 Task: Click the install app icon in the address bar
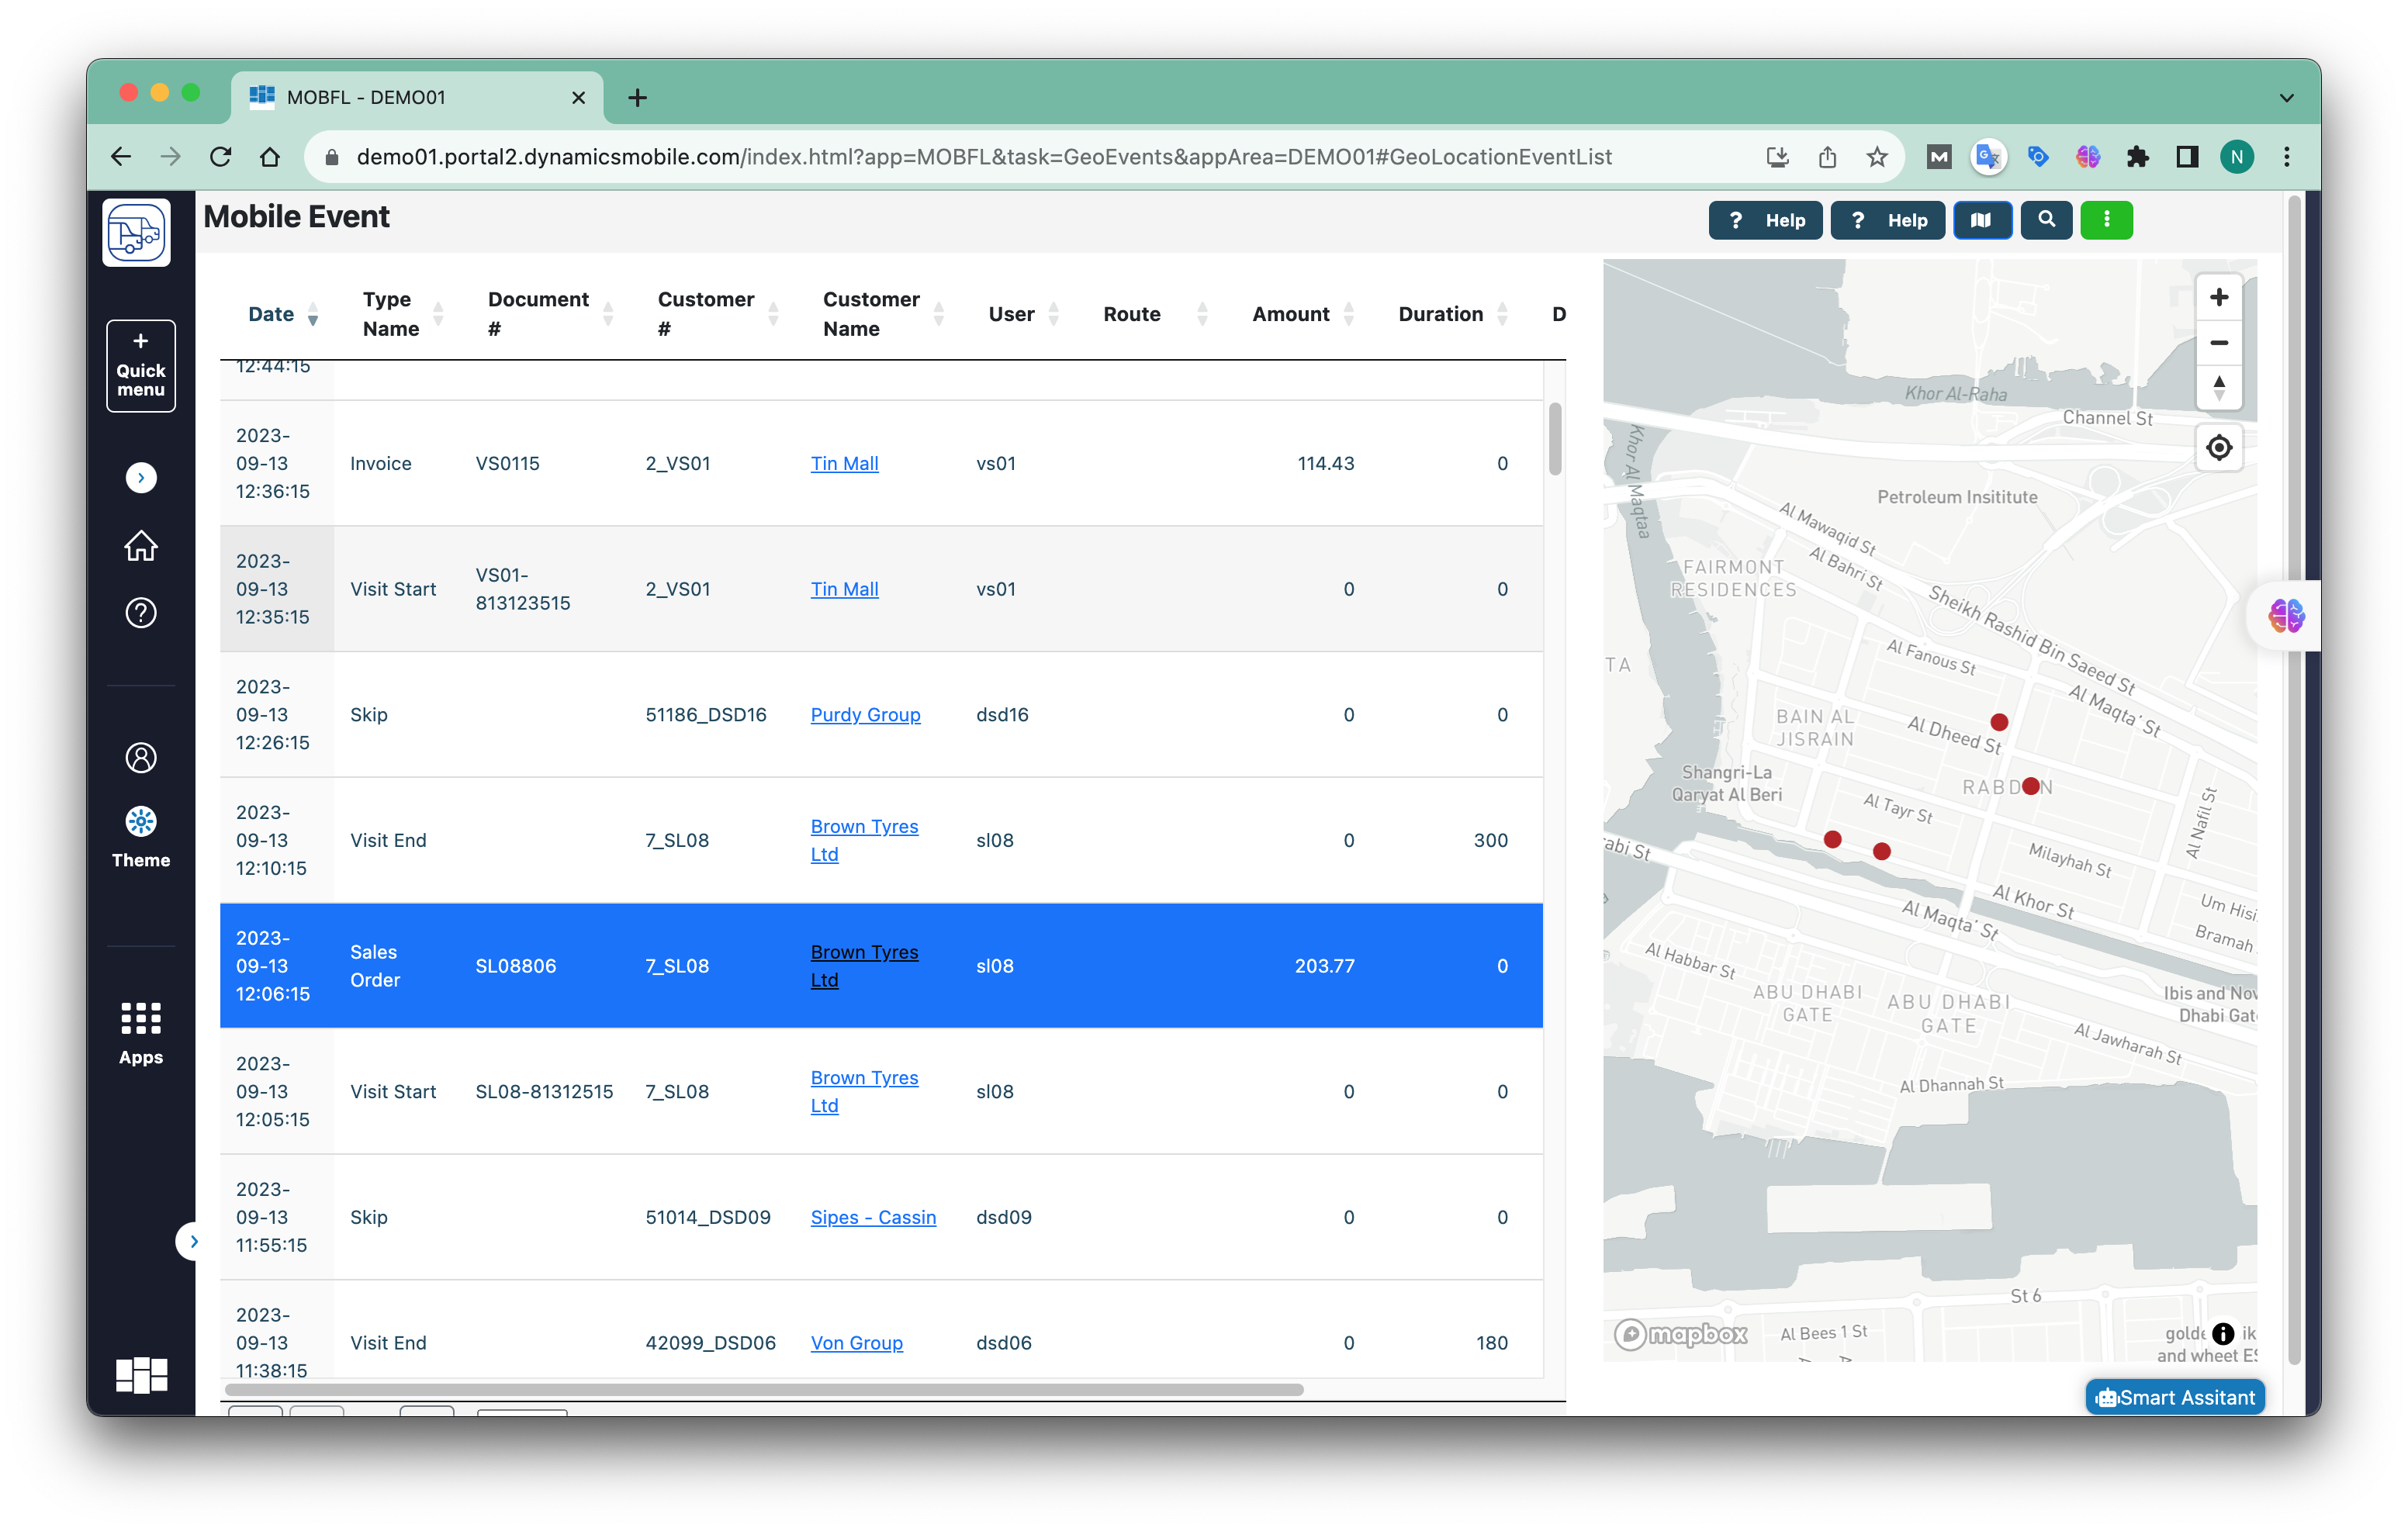point(1777,157)
